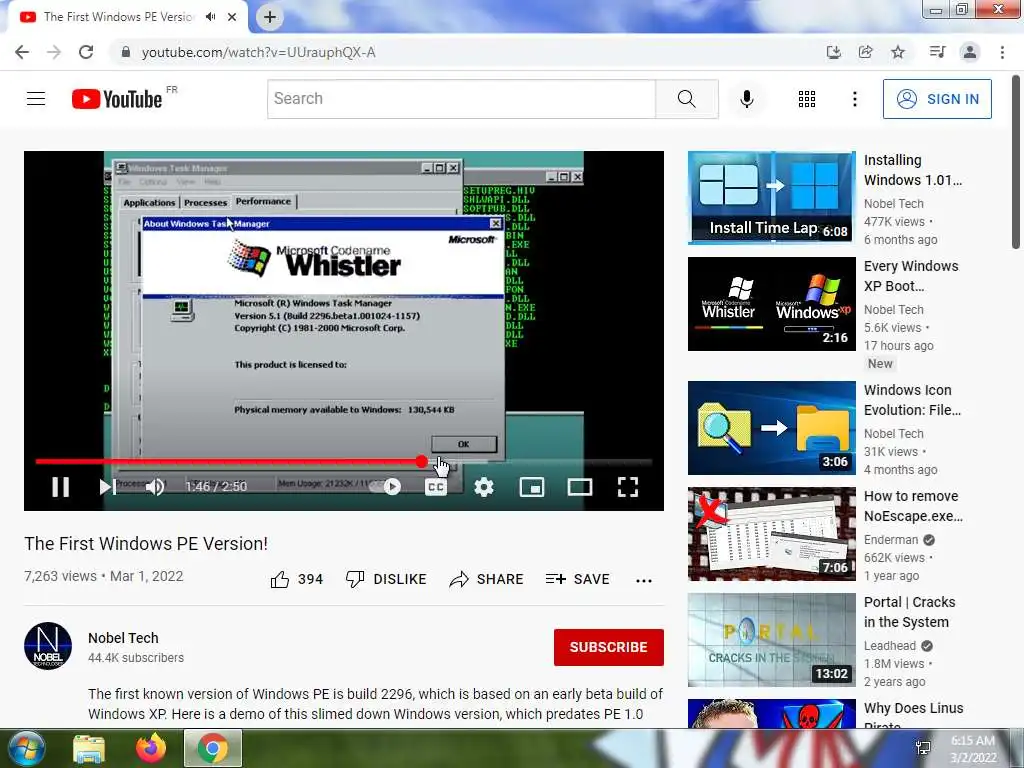Screen dimensions: 1024x768
Task: Enter fullscreen mode
Action: [628, 487]
